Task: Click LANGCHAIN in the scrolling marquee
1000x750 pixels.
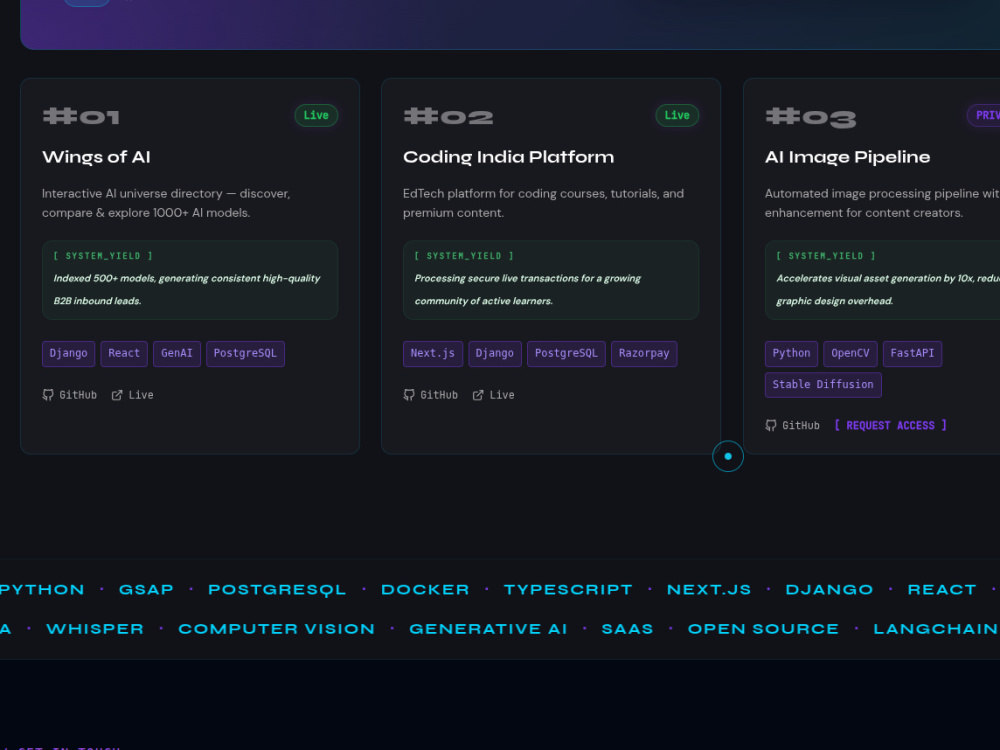Action: [936, 629]
